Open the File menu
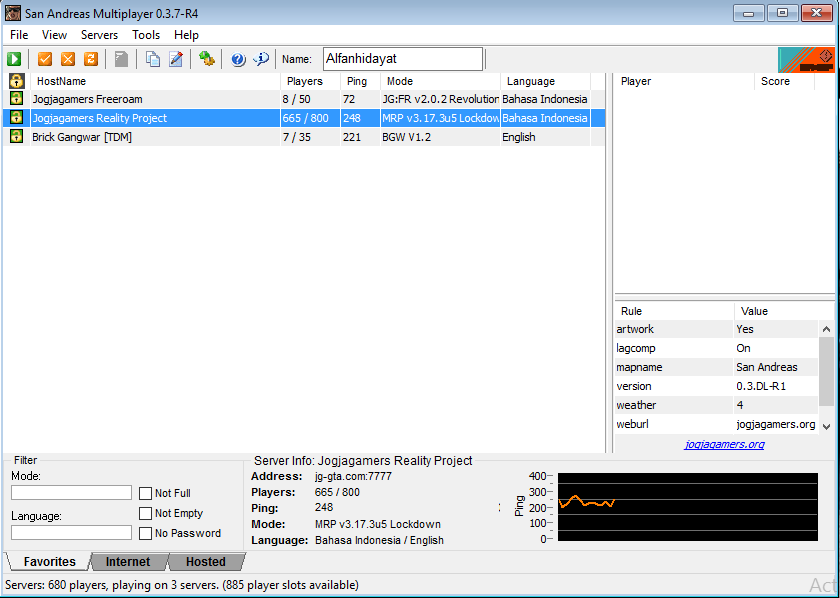This screenshot has height=598, width=840. (x=19, y=35)
